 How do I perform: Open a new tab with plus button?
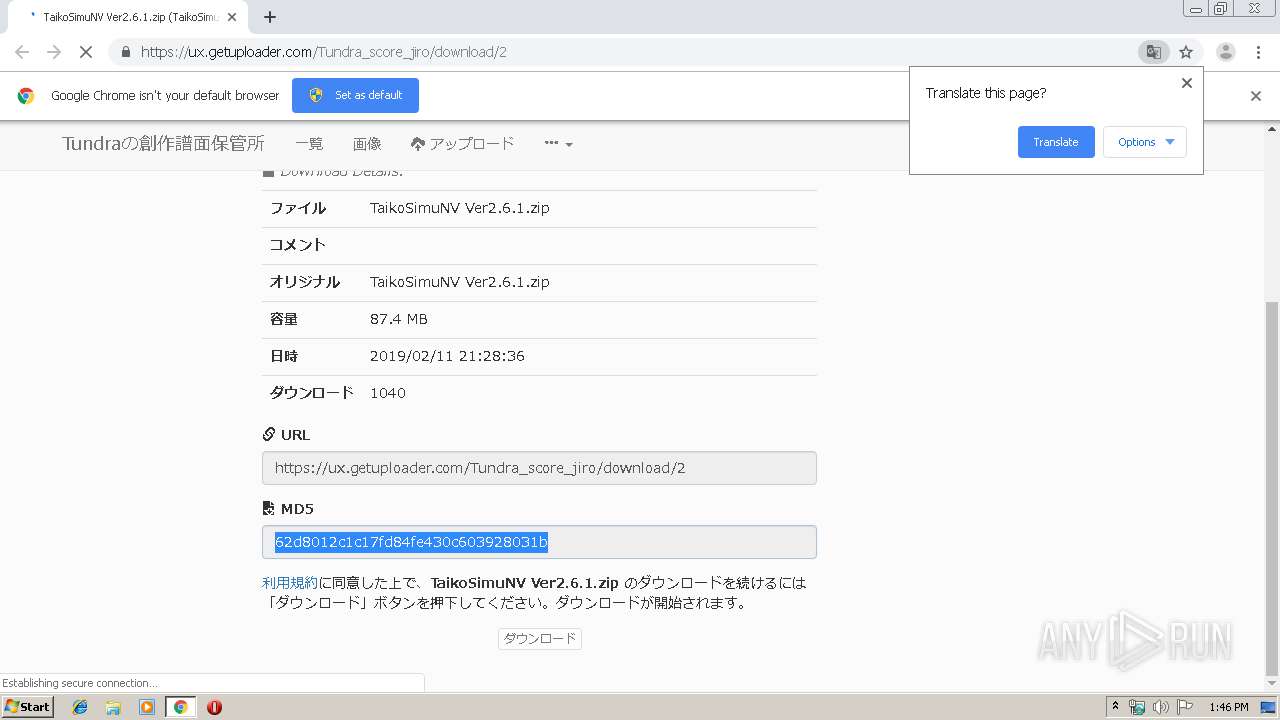point(270,17)
